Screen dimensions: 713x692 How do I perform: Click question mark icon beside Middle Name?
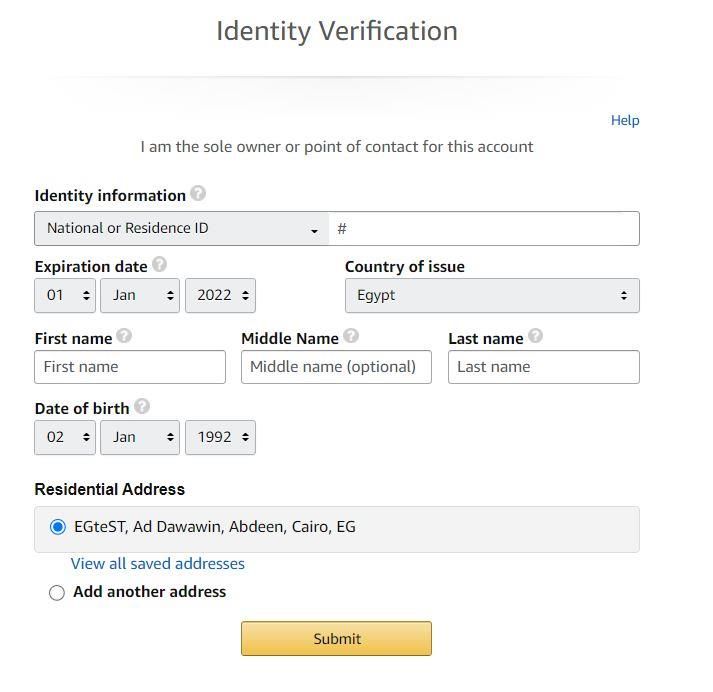point(351,336)
